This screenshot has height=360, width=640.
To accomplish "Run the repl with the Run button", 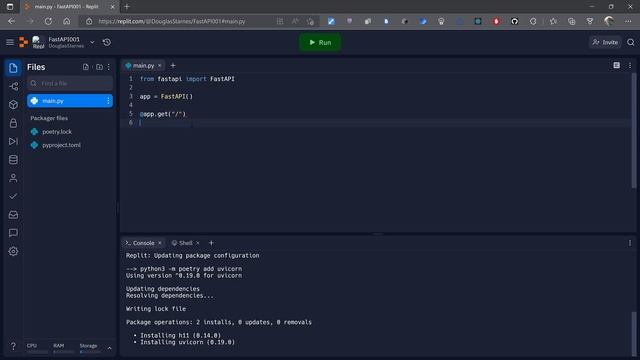I will pos(320,42).
